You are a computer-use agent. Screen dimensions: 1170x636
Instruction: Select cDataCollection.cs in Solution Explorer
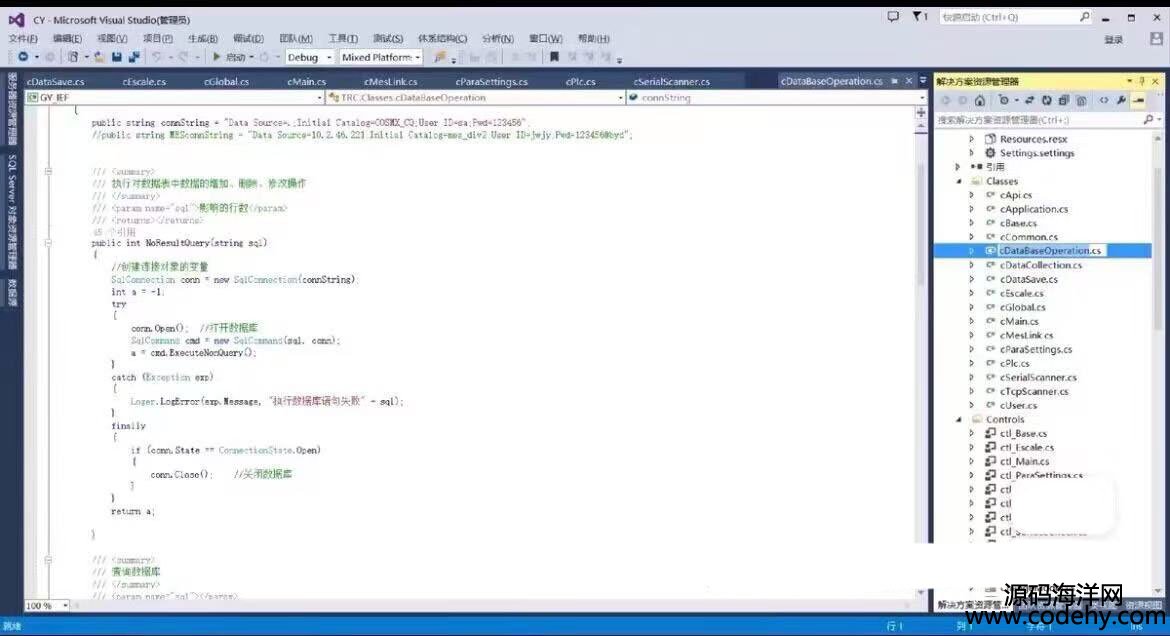coord(1041,265)
